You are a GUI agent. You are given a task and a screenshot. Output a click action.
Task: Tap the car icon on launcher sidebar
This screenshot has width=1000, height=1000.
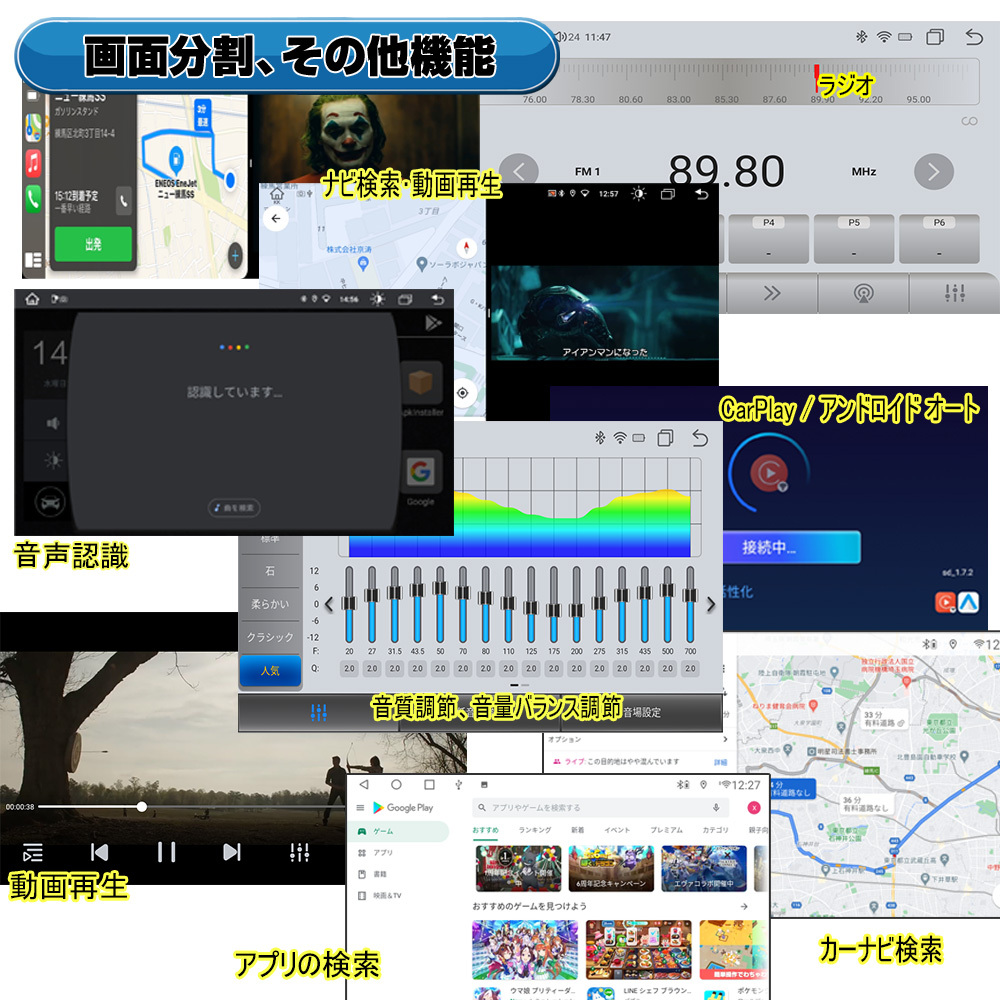[x=50, y=503]
